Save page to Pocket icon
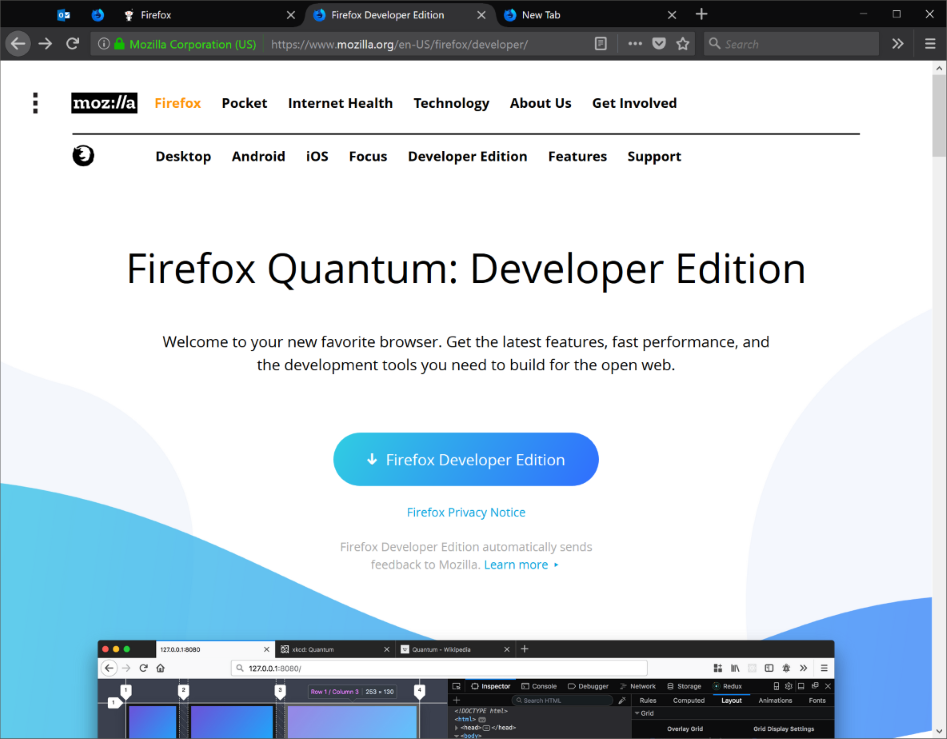Screen dimensions: 947x739 (659, 43)
